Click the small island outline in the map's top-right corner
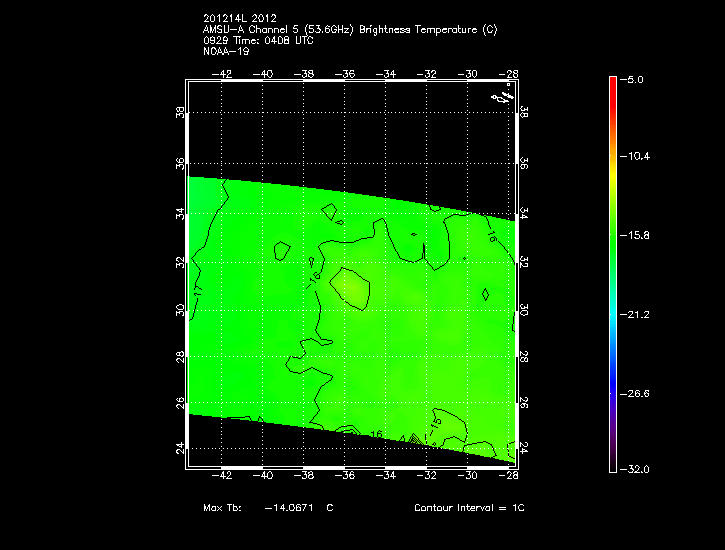This screenshot has width=725, height=550. coord(501,97)
